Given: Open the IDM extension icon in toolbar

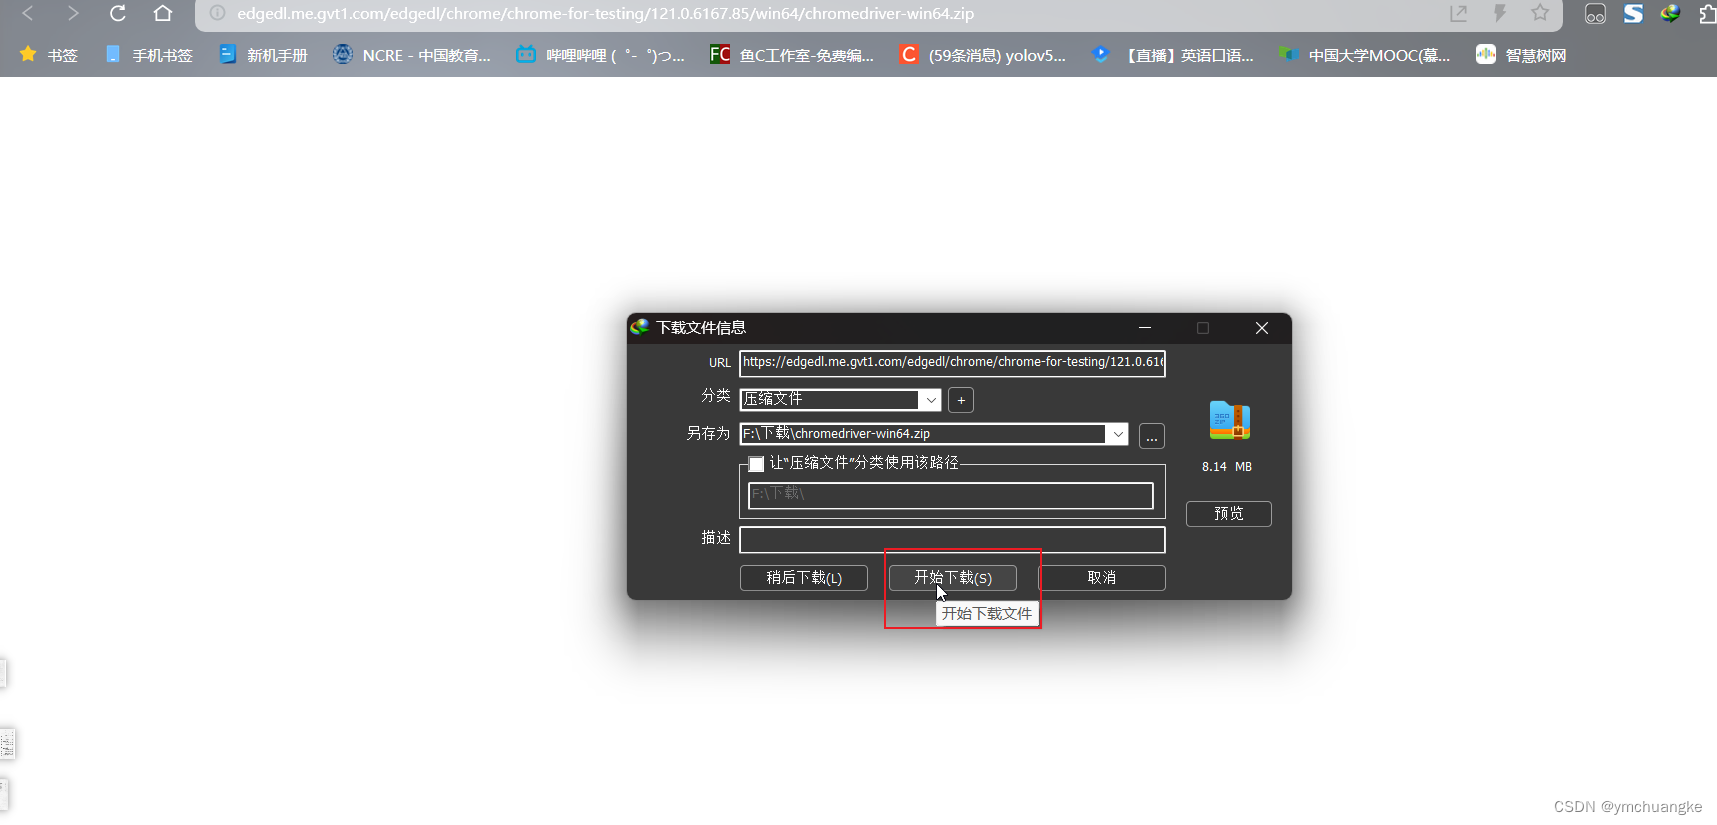Looking at the screenshot, I should (x=1670, y=13).
